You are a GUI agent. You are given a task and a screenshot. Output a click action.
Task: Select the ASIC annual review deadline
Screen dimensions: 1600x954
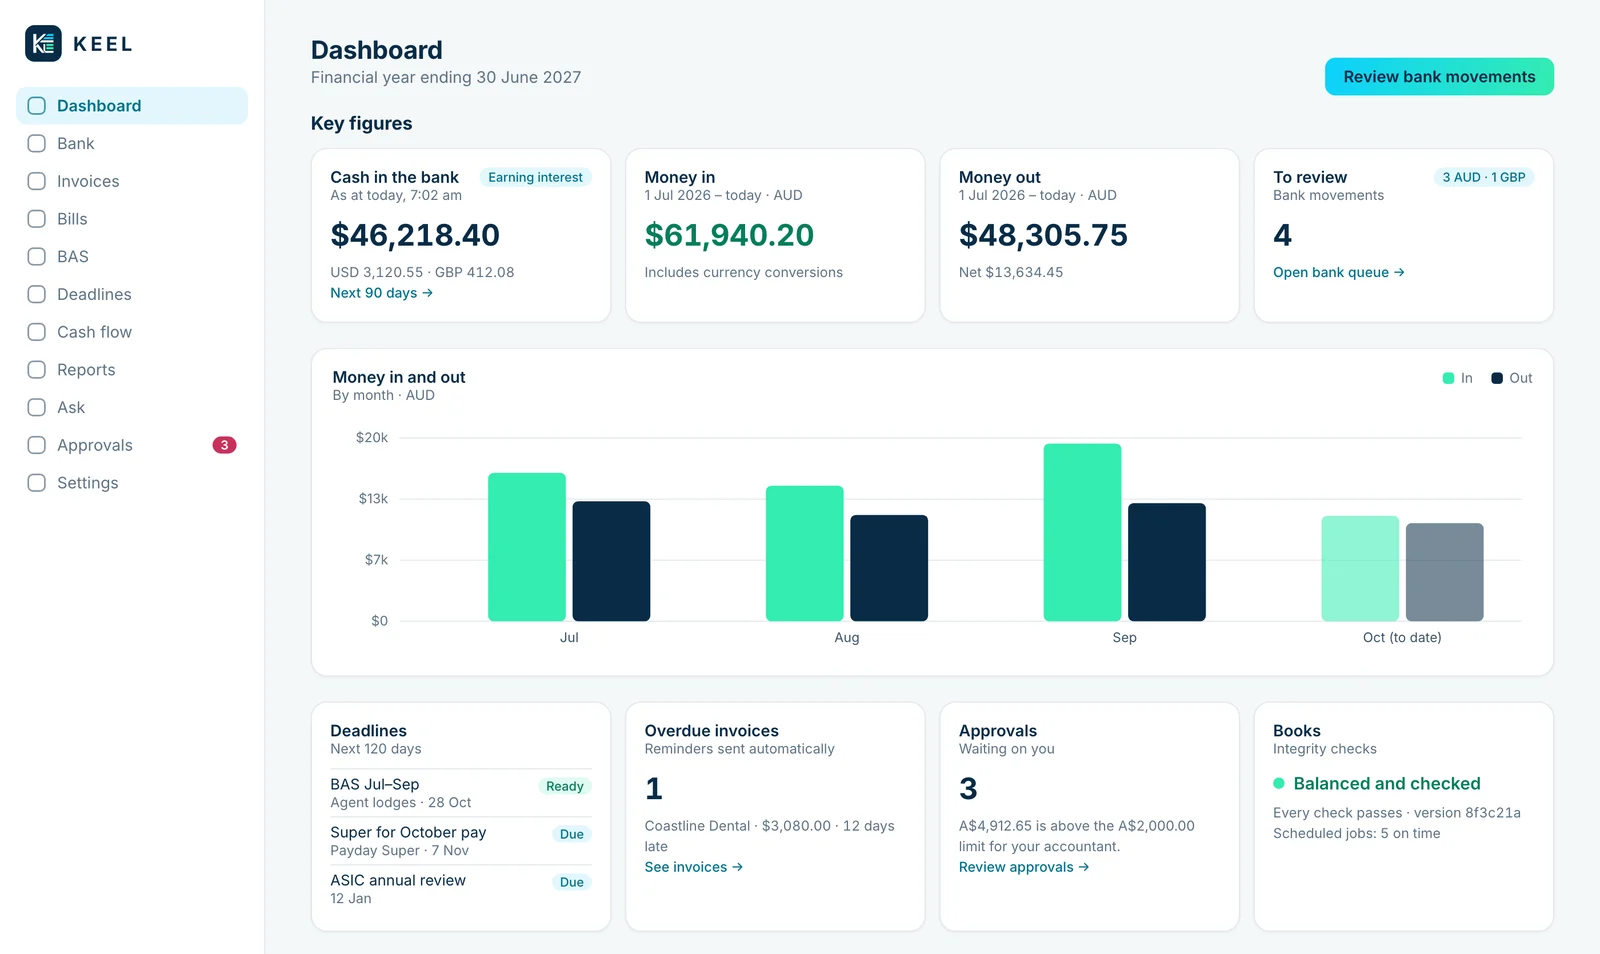[461, 889]
